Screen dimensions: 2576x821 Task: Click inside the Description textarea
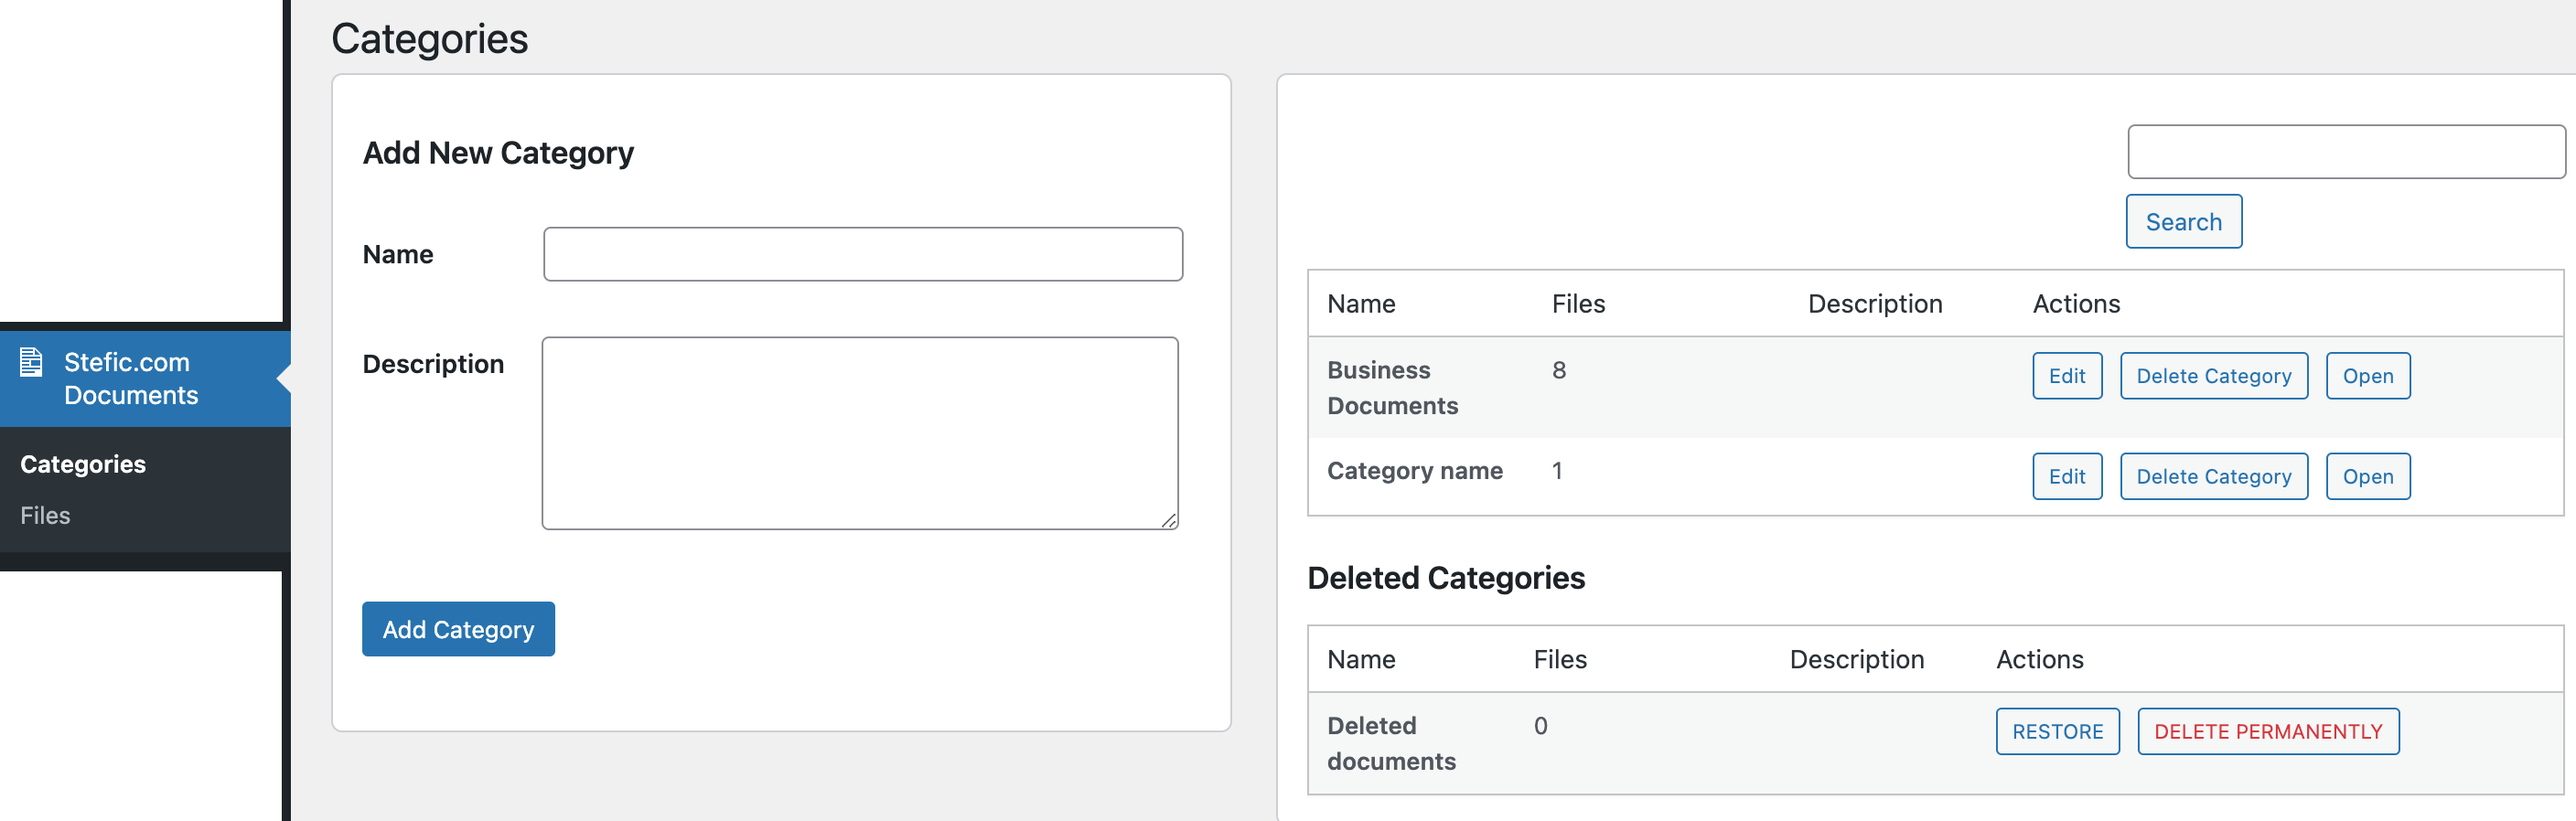pyautogui.click(x=859, y=432)
